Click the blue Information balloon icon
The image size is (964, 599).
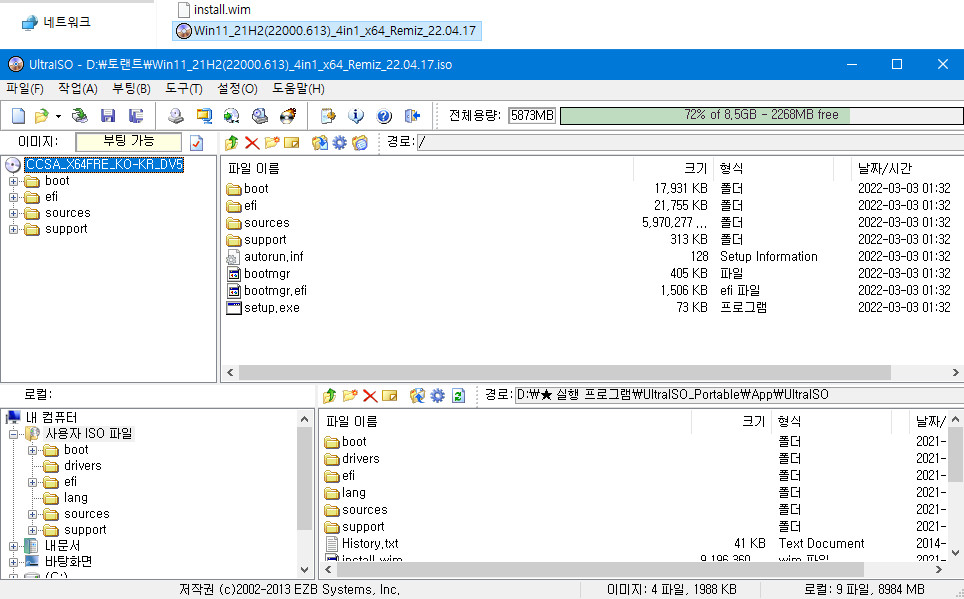point(356,116)
